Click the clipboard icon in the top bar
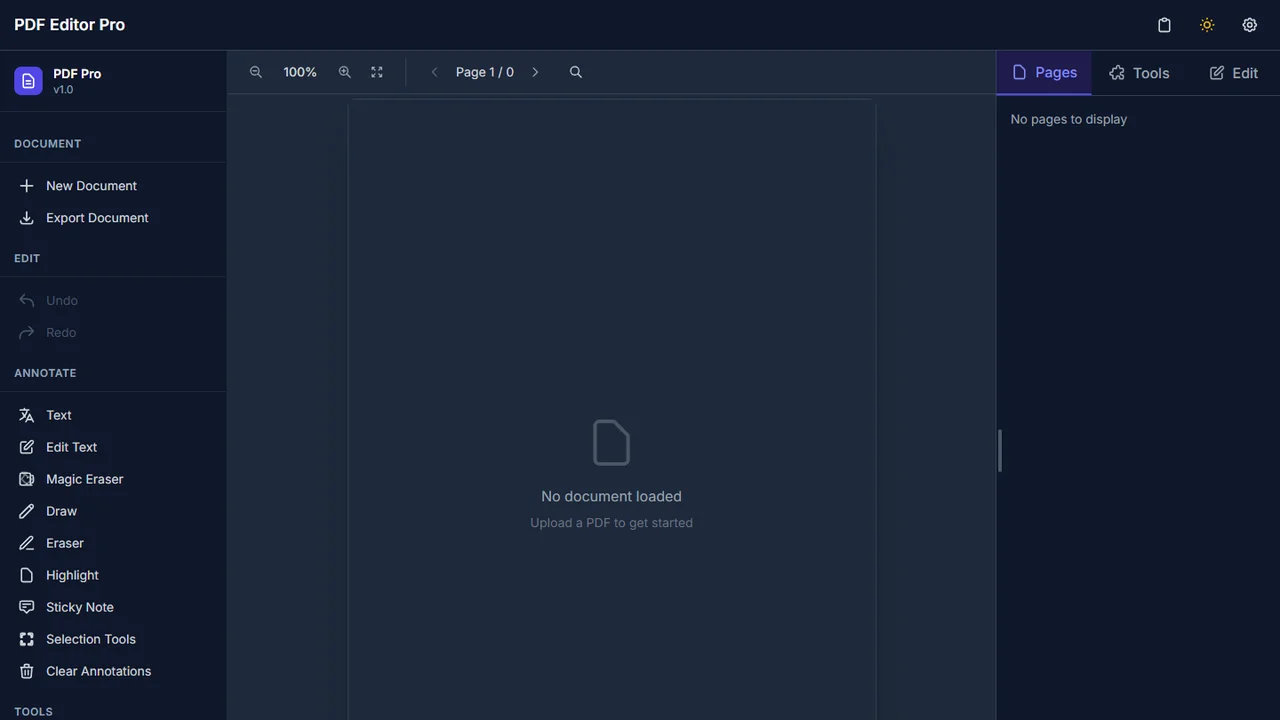The width and height of the screenshot is (1280, 720). [1164, 25]
